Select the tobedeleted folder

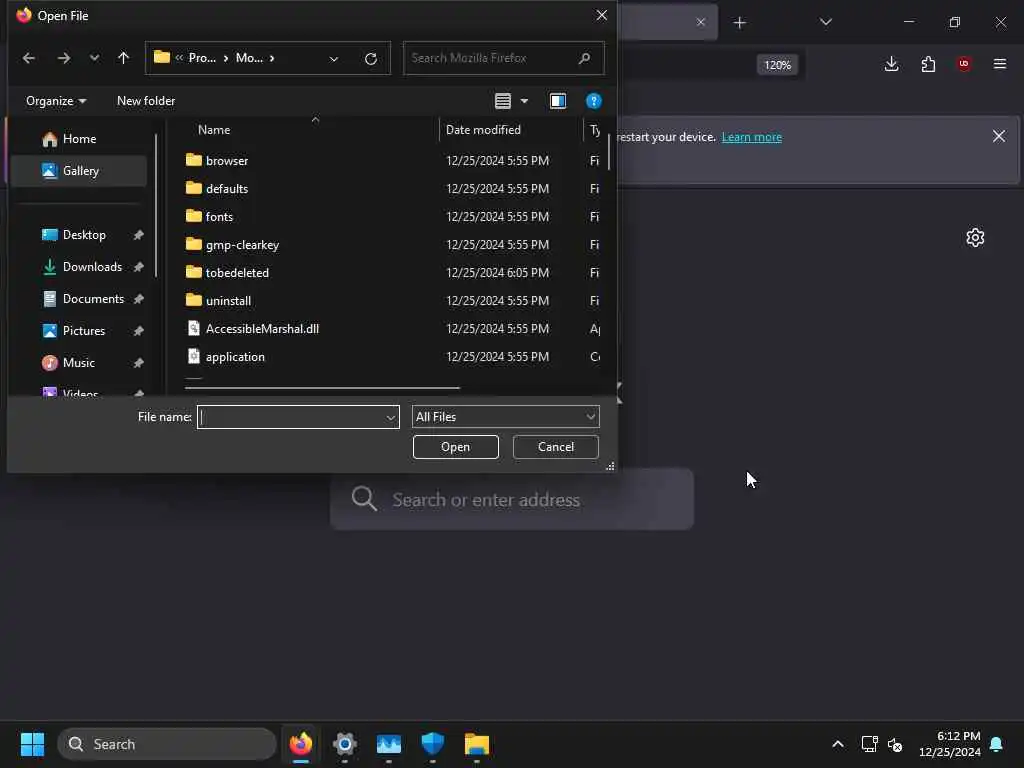(236, 273)
